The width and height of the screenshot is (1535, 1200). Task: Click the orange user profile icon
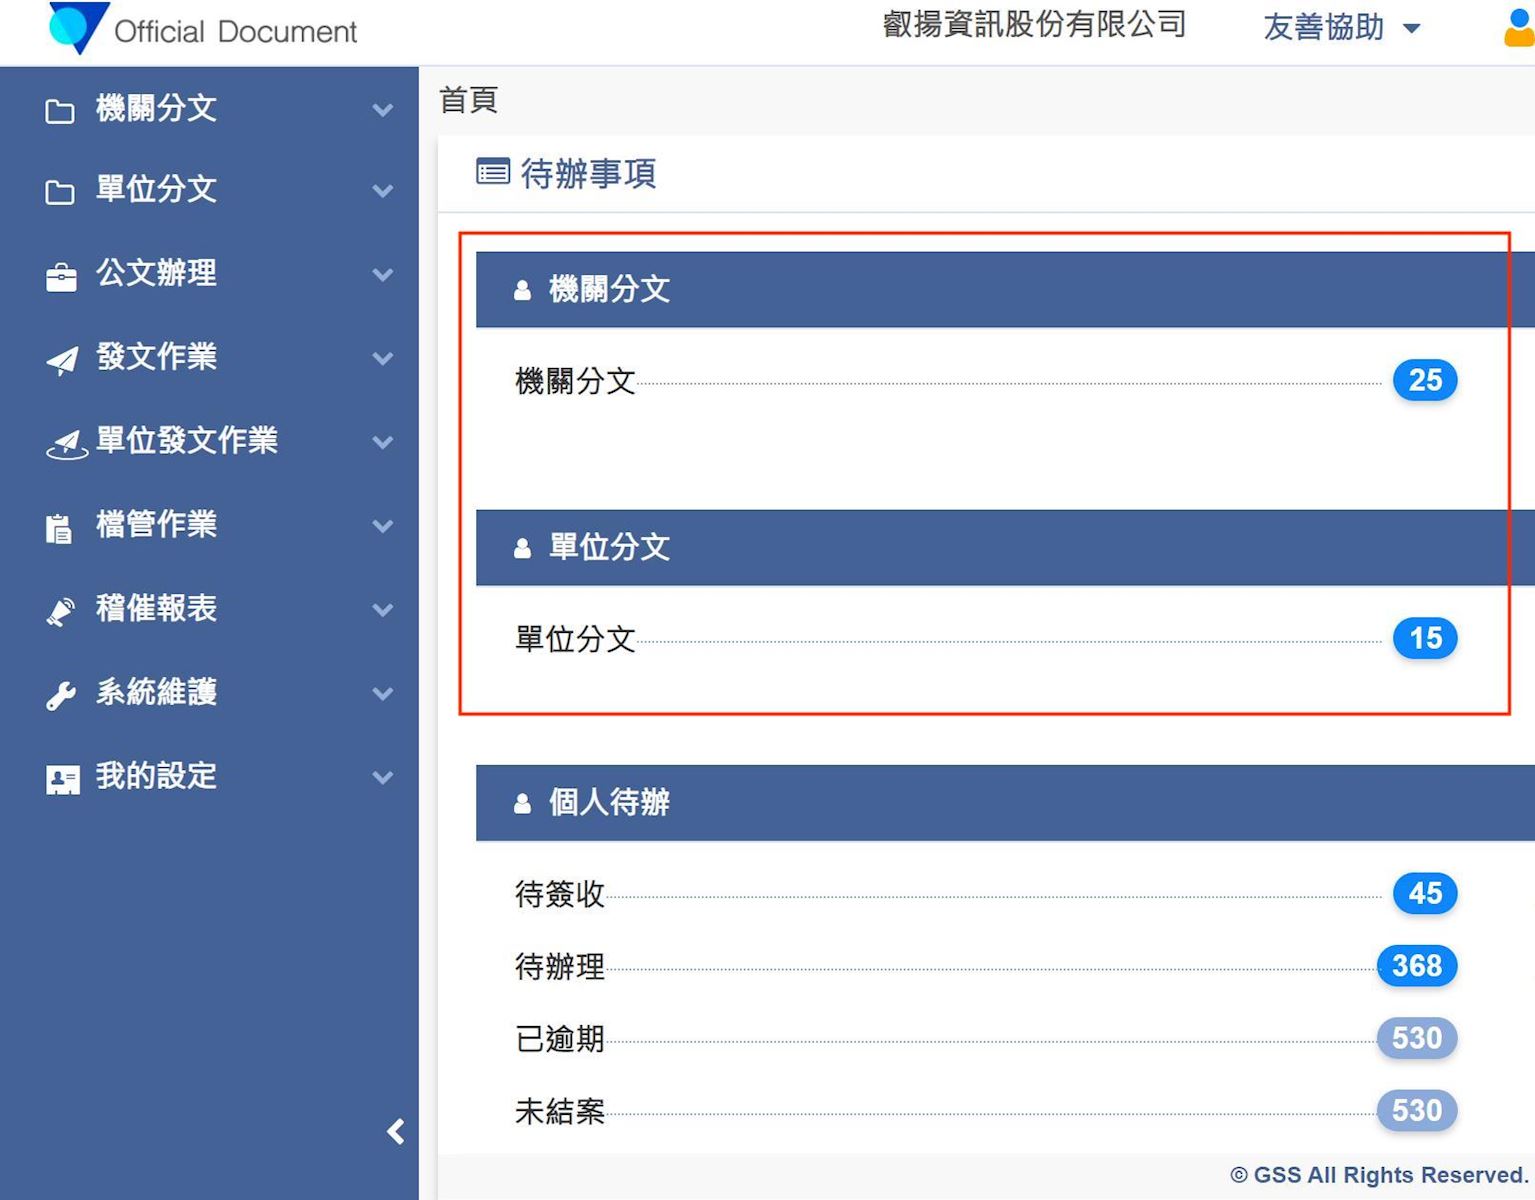tap(1518, 28)
